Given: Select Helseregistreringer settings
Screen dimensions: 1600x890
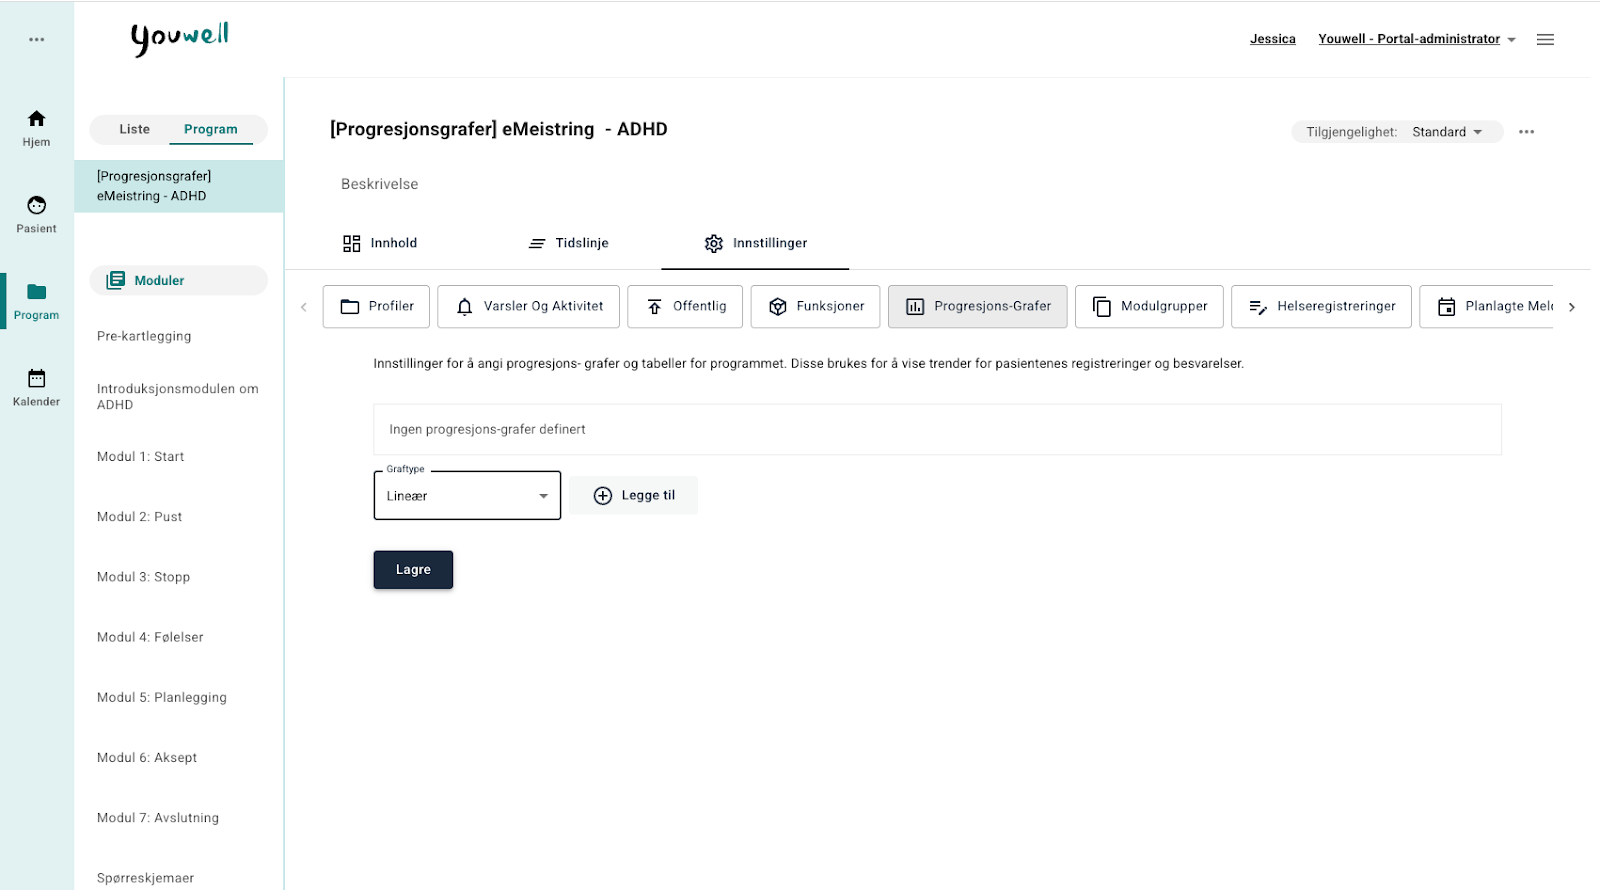Looking at the screenshot, I should [1321, 307].
